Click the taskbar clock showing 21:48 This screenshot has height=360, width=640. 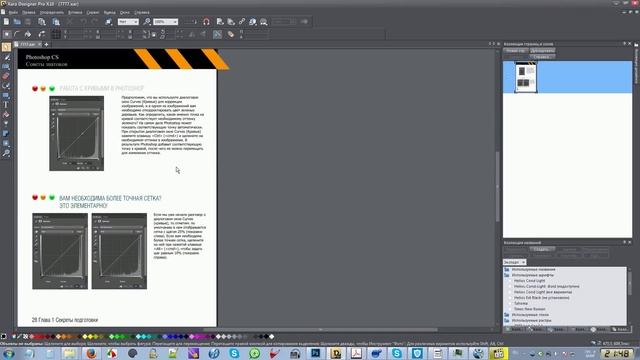pos(616,353)
